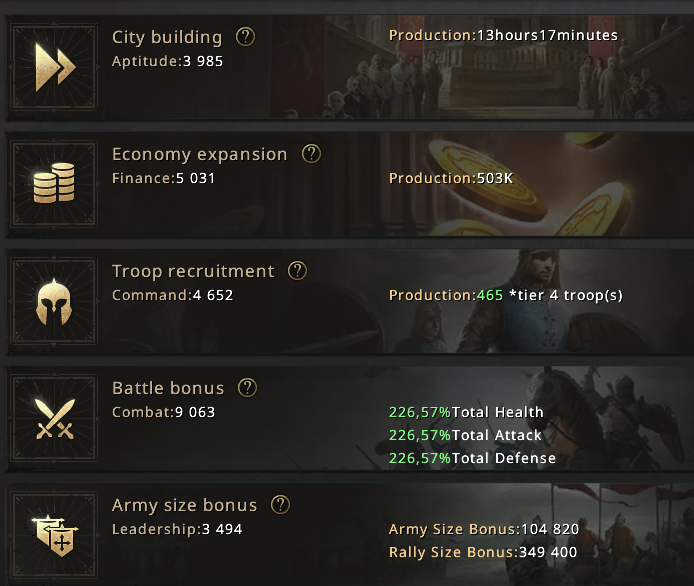
Task: Click the City building fast-forward arrows icon
Action: tap(54, 67)
